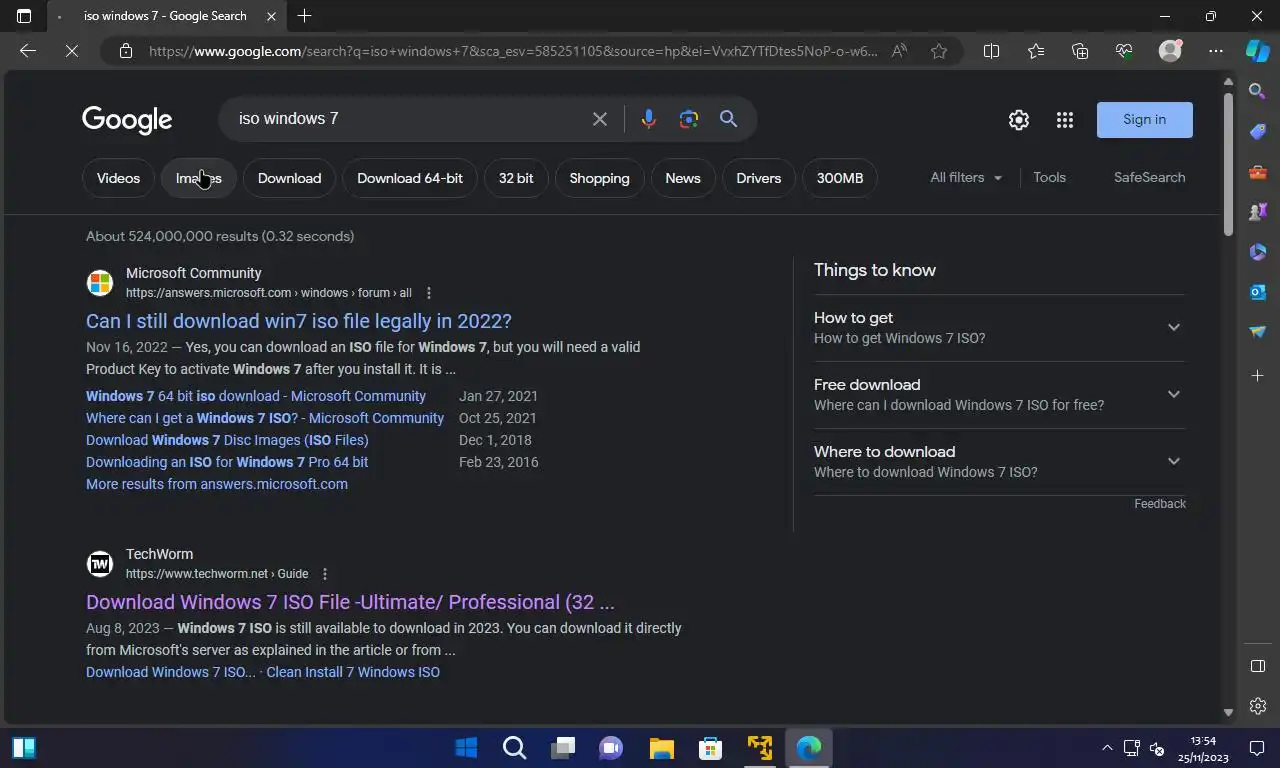This screenshot has height=768, width=1280.
Task: Open Task View on the taskbar
Action: tap(563, 748)
